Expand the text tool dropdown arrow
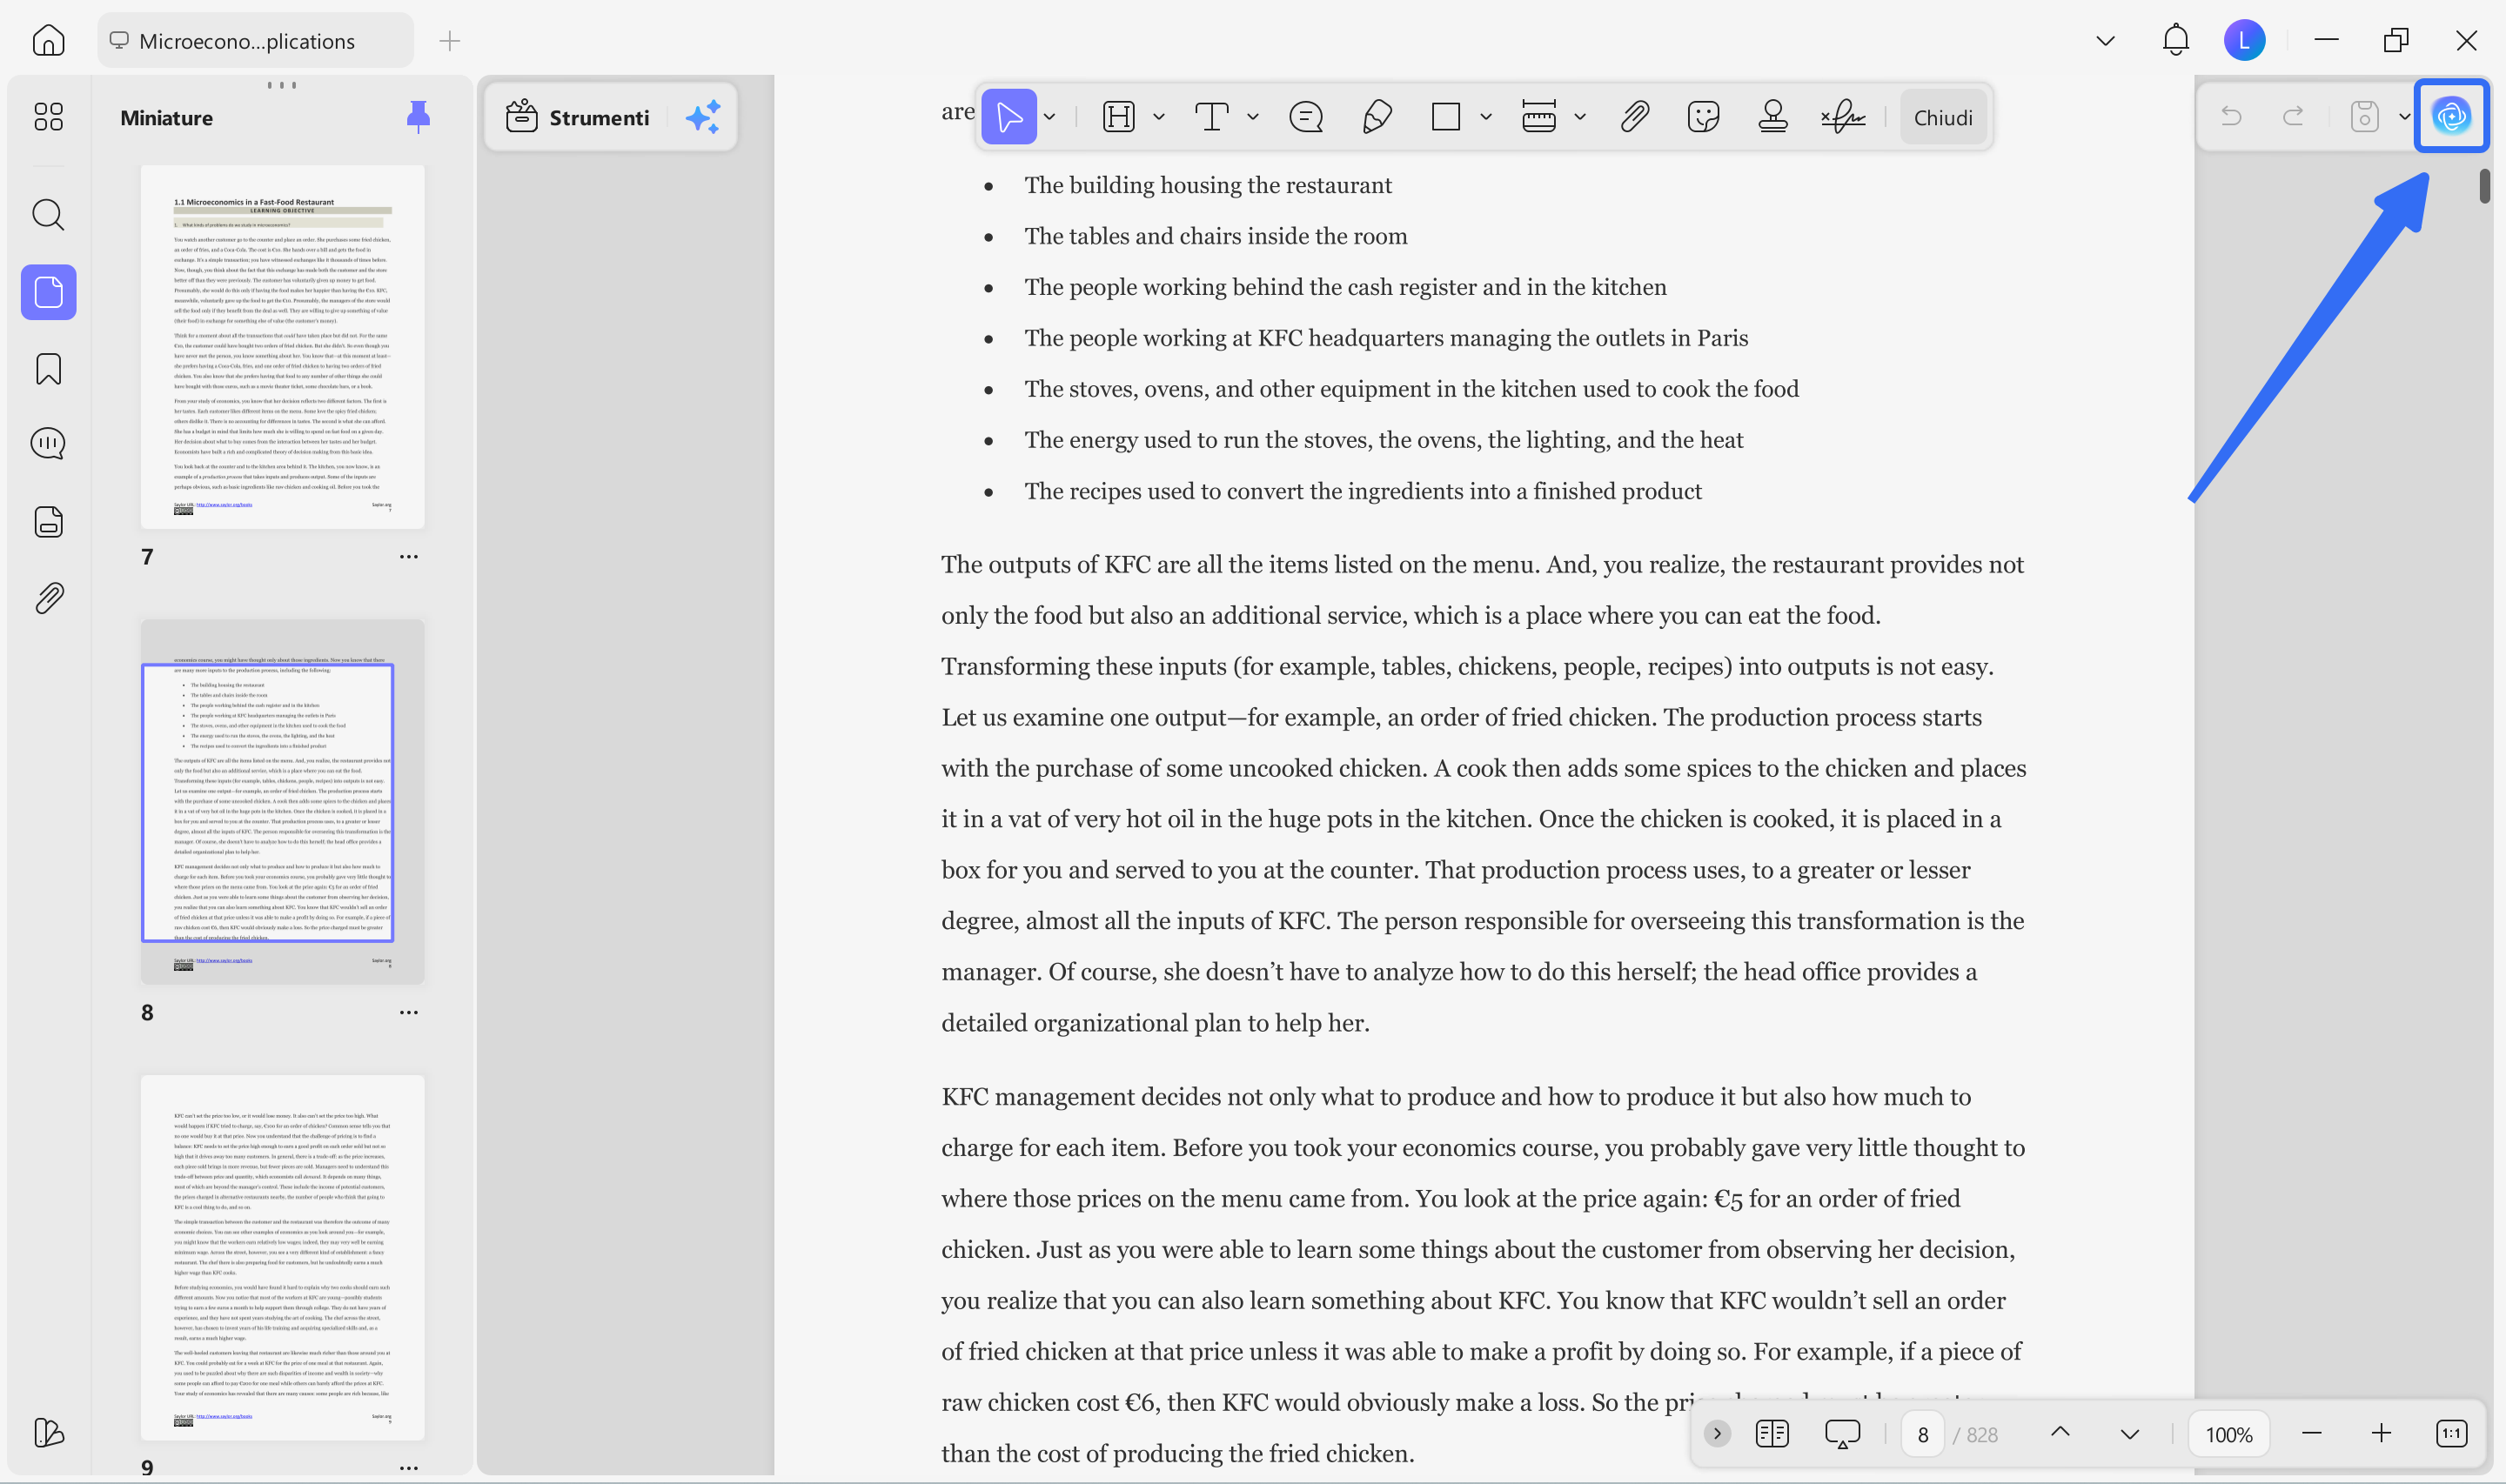 tap(1253, 117)
